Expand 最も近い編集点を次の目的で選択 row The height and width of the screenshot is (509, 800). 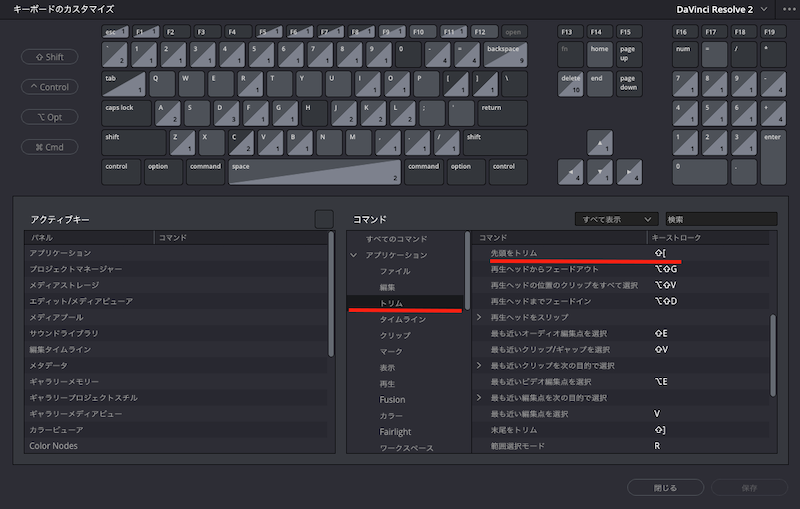click(x=479, y=397)
